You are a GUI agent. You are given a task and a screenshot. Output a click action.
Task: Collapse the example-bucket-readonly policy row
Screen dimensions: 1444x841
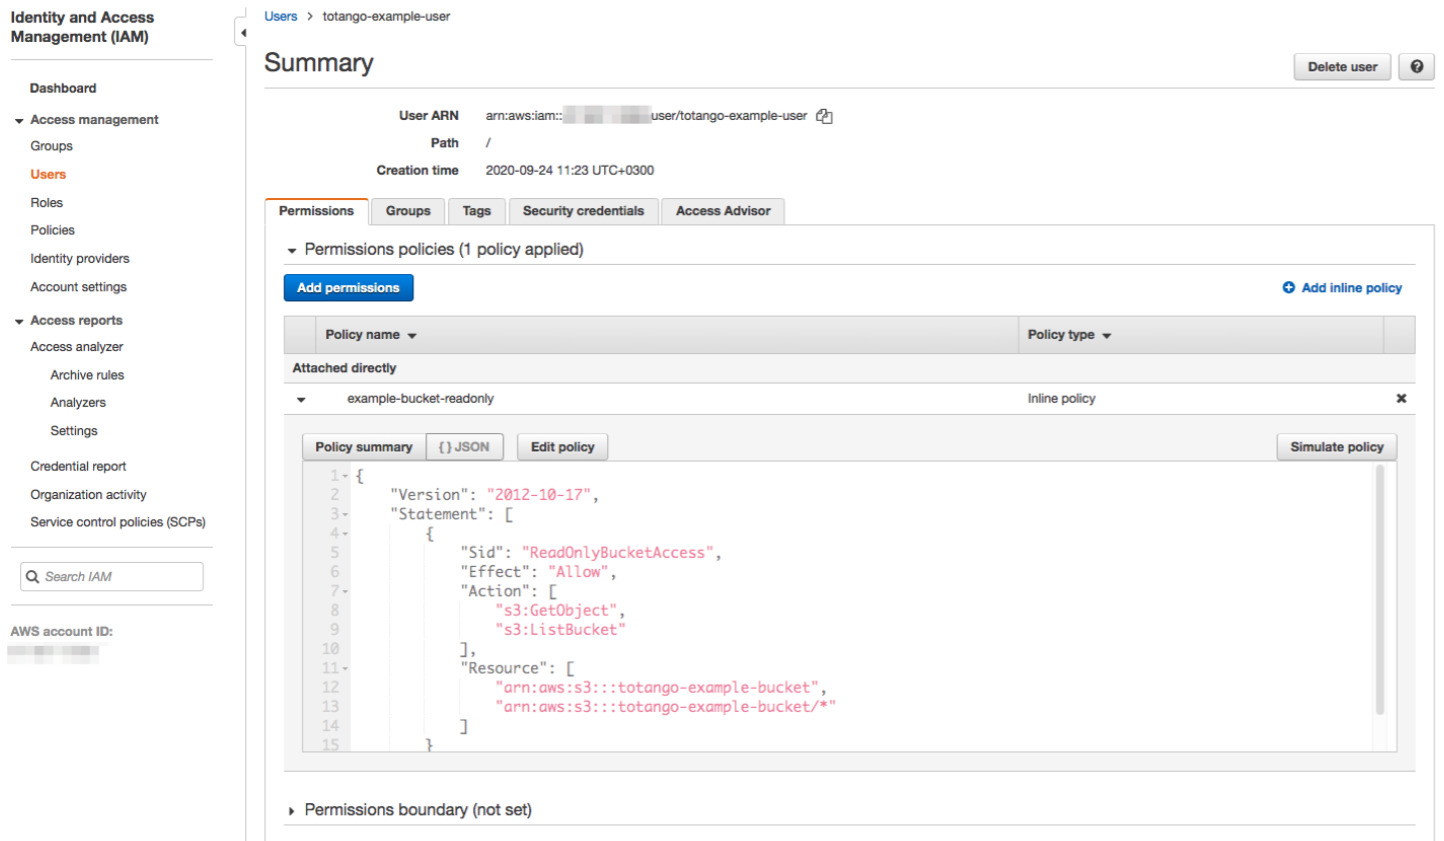(301, 399)
